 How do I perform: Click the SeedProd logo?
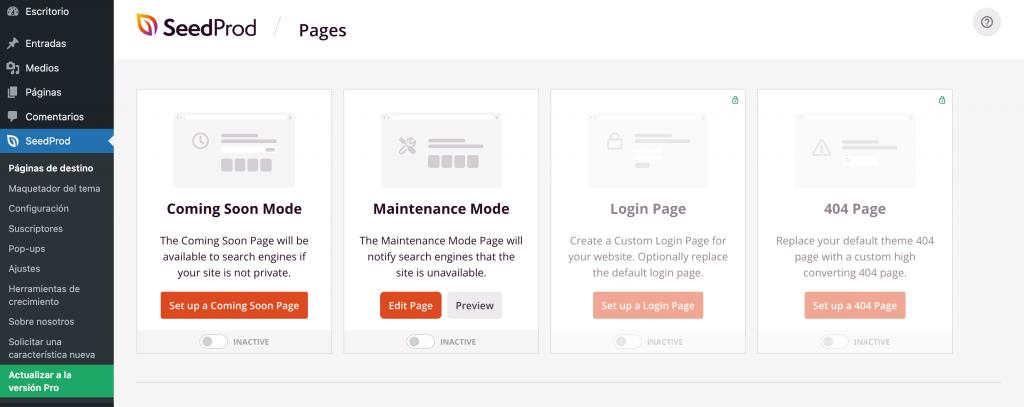[196, 27]
